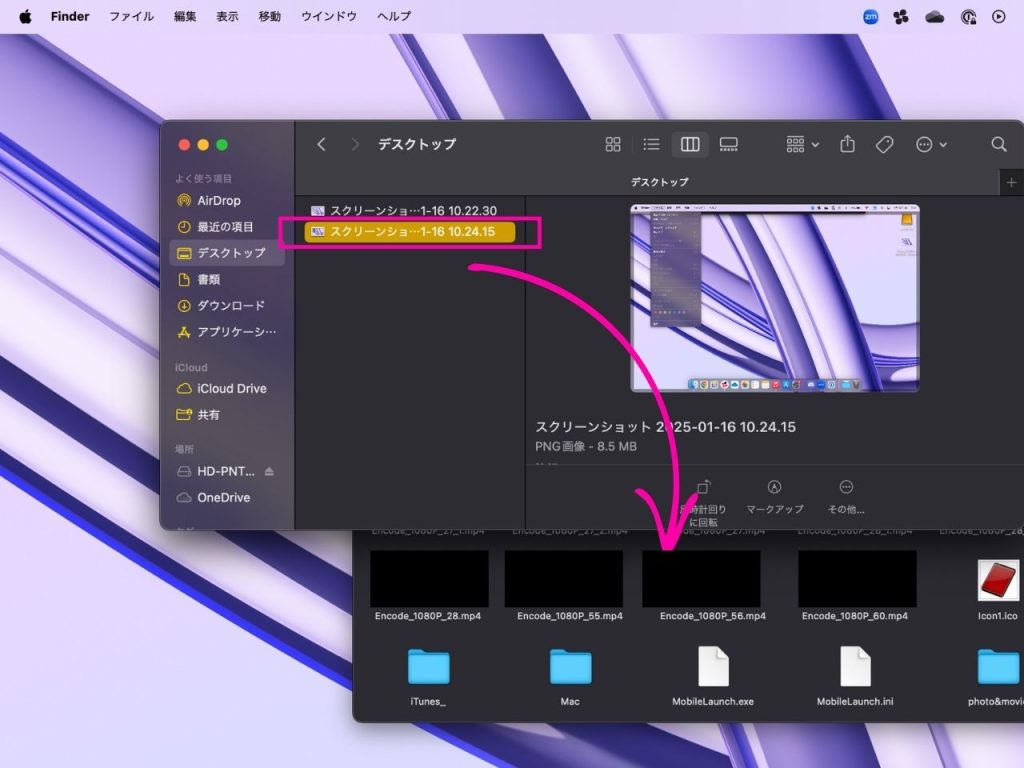1024x768 pixels.
Task: Open ダウンロード folder in sidebar
Action: point(230,305)
